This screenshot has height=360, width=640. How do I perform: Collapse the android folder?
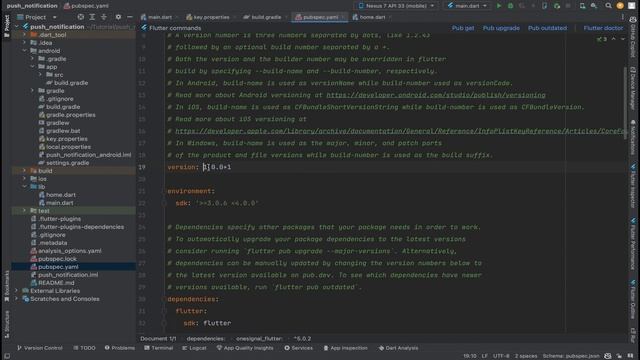pos(24,51)
